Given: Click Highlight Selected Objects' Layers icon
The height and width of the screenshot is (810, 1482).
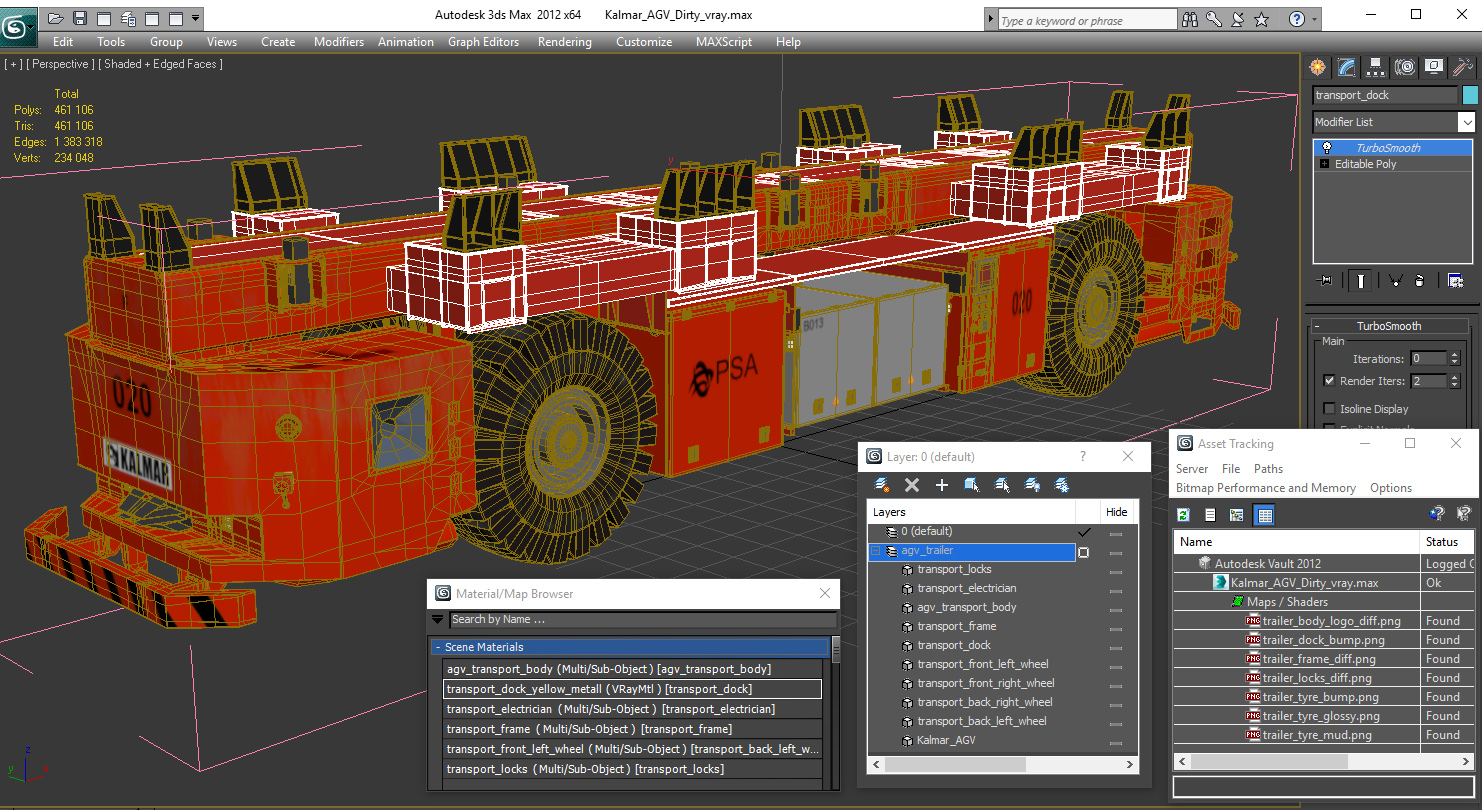Looking at the screenshot, I should [x=1002, y=485].
